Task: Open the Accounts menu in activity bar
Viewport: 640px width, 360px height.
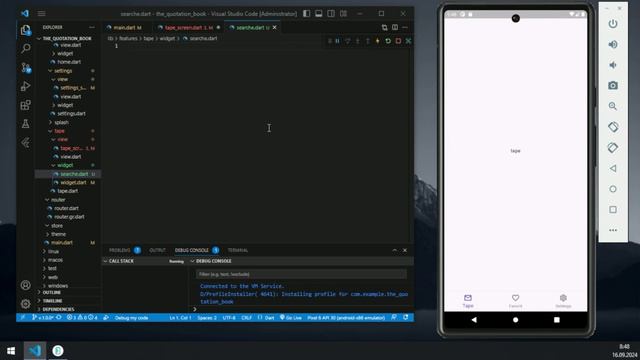Action: 25,285
